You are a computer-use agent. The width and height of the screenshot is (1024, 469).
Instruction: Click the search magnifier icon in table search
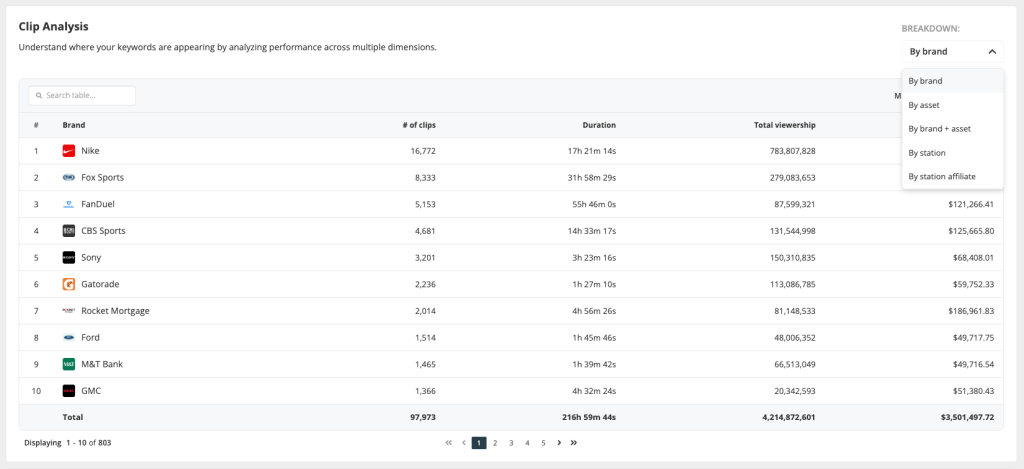[39, 95]
